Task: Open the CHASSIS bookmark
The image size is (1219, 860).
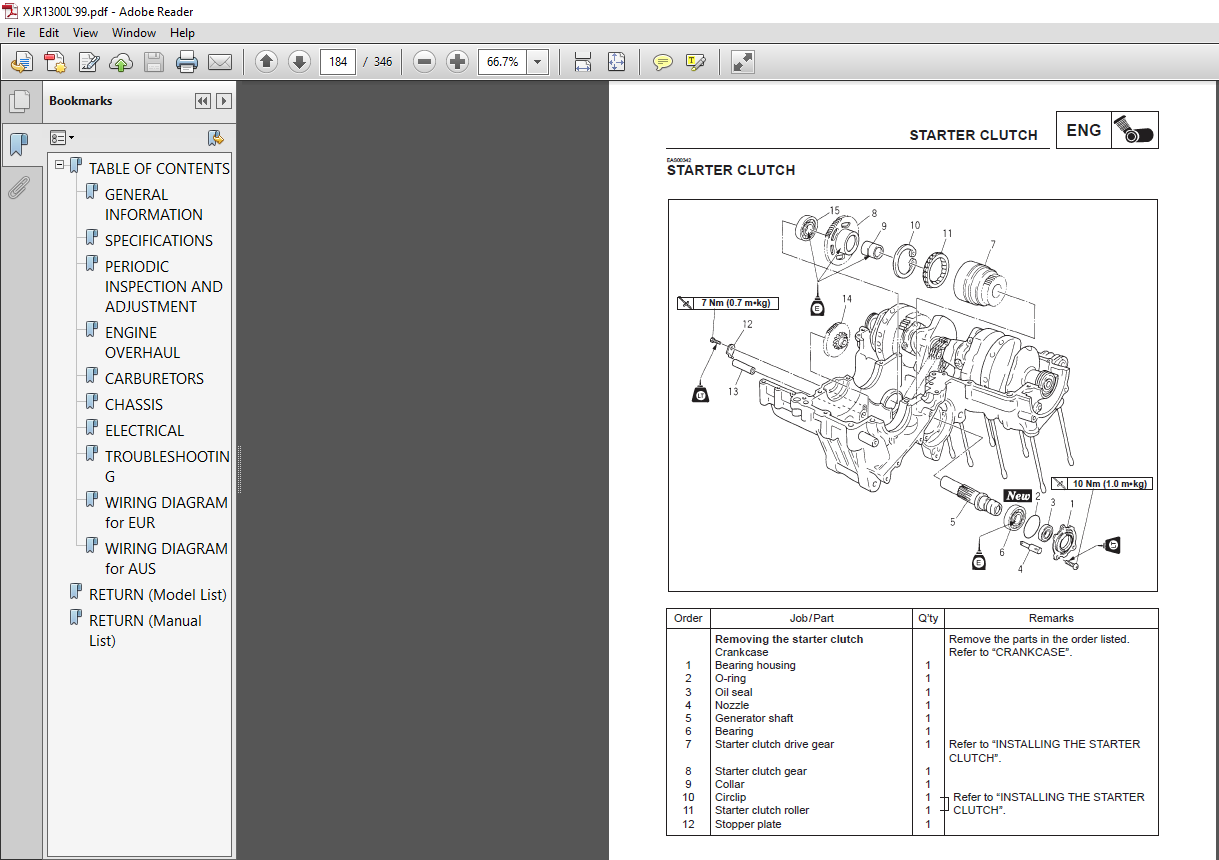Action: coord(134,404)
